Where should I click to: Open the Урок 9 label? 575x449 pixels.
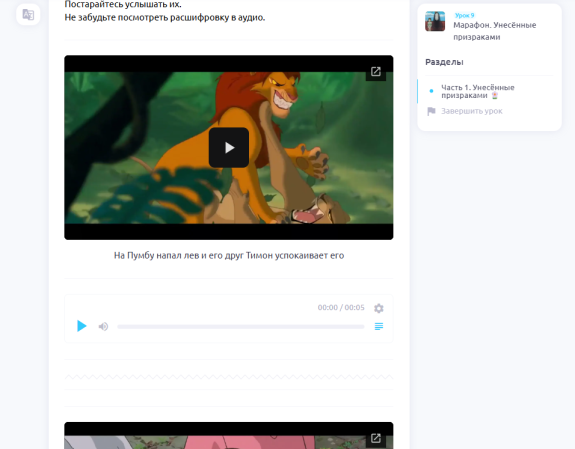click(464, 15)
